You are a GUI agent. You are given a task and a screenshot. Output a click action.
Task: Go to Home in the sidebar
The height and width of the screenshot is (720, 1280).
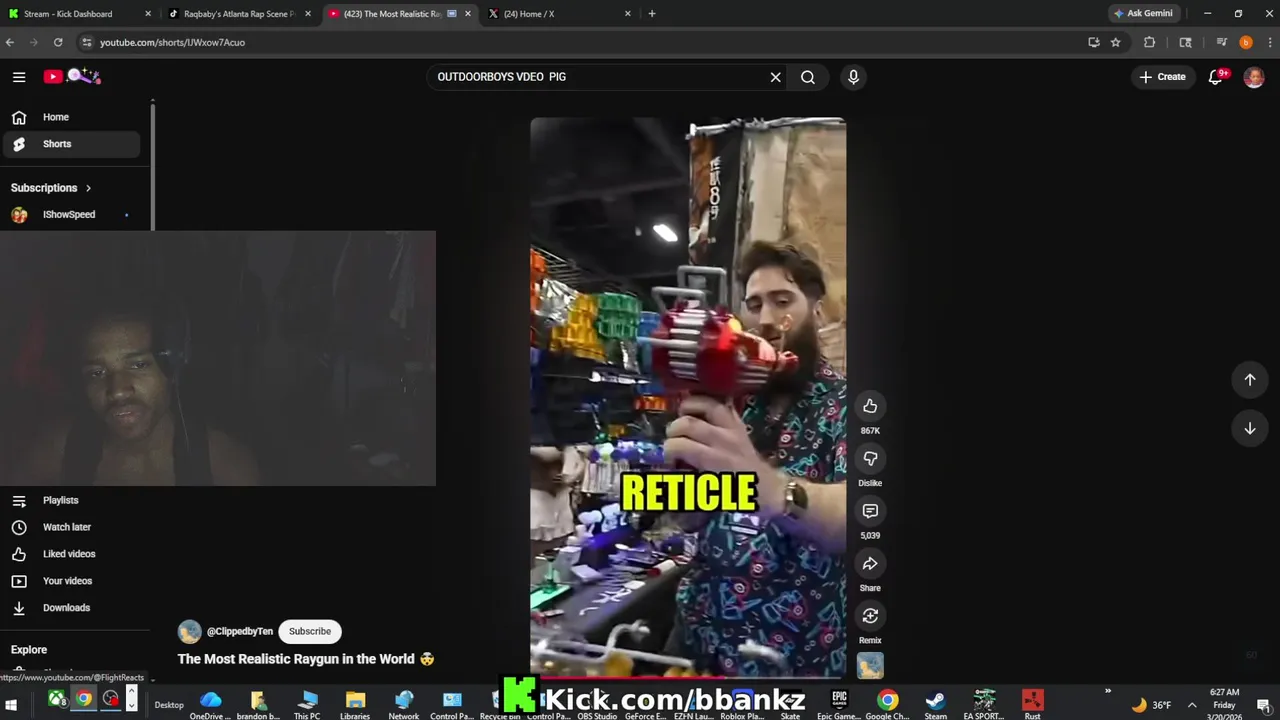pos(70,117)
